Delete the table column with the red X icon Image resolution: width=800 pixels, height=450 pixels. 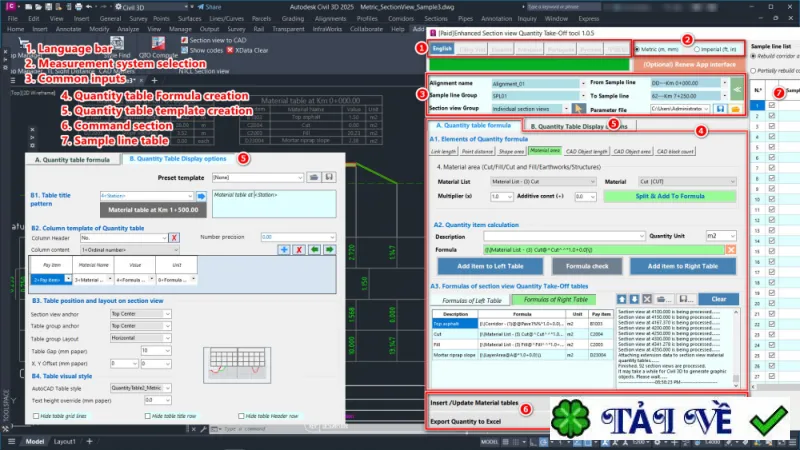click(x=299, y=249)
